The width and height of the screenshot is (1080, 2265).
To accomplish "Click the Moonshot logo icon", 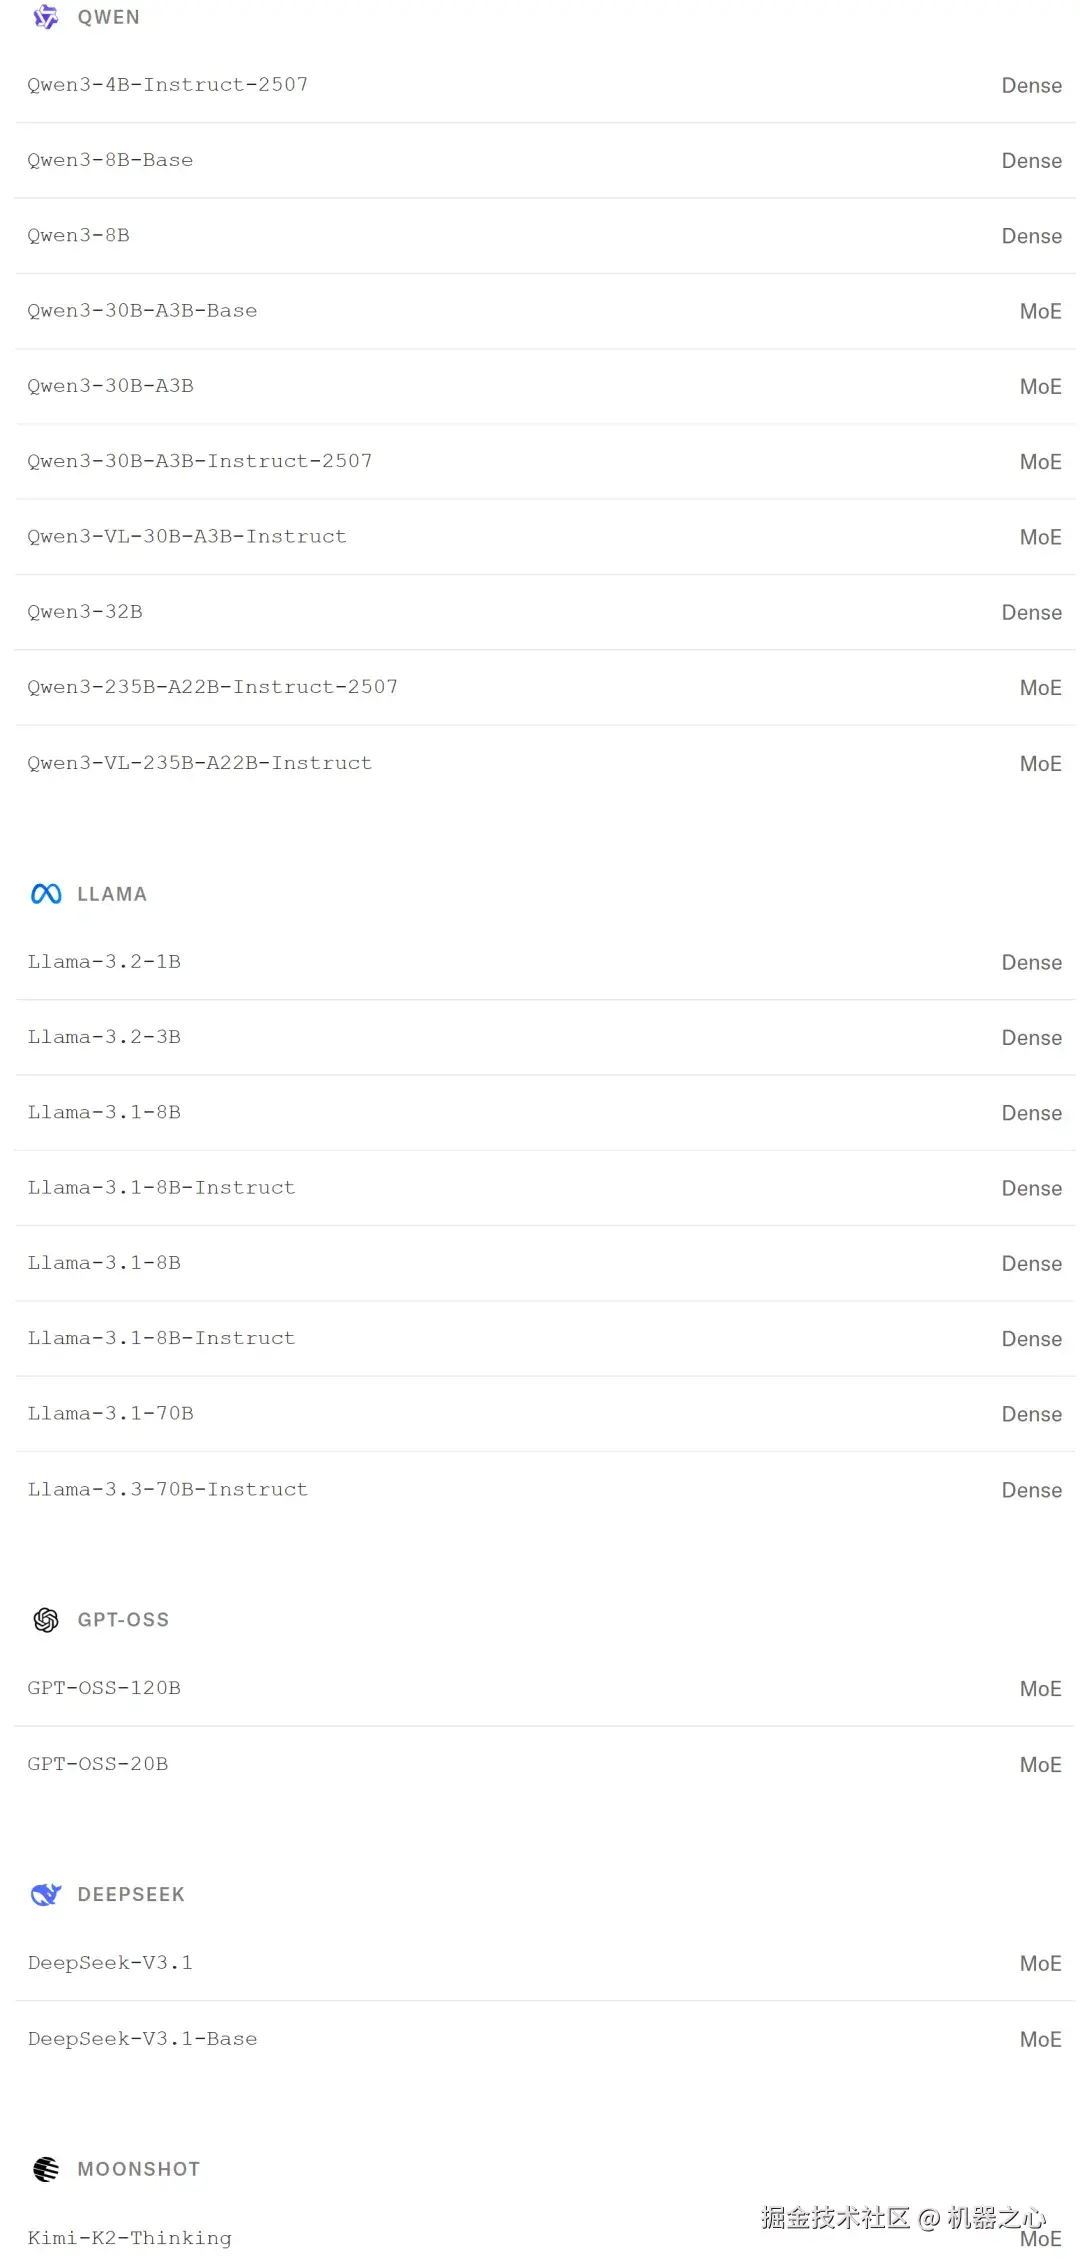I will coord(46,2169).
